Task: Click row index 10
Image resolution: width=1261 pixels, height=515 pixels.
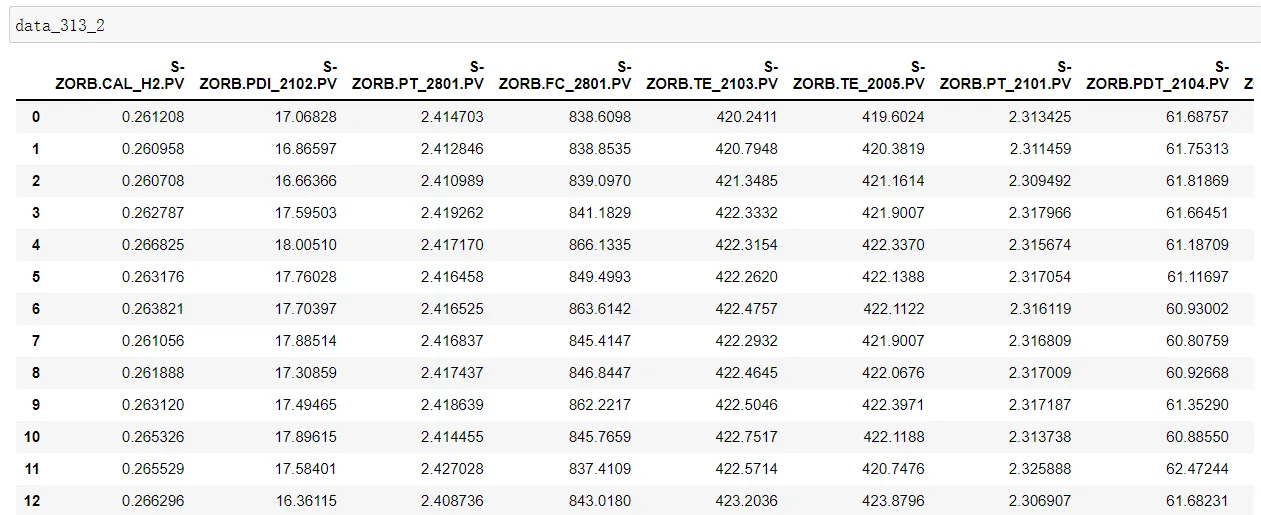Action: (x=32, y=437)
